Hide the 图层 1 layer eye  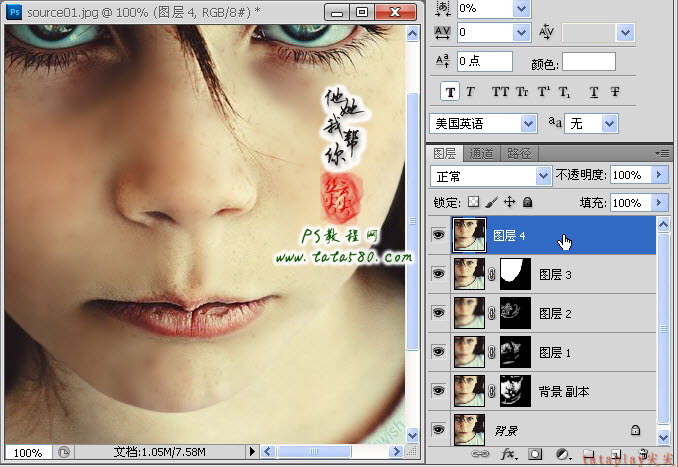(438, 352)
